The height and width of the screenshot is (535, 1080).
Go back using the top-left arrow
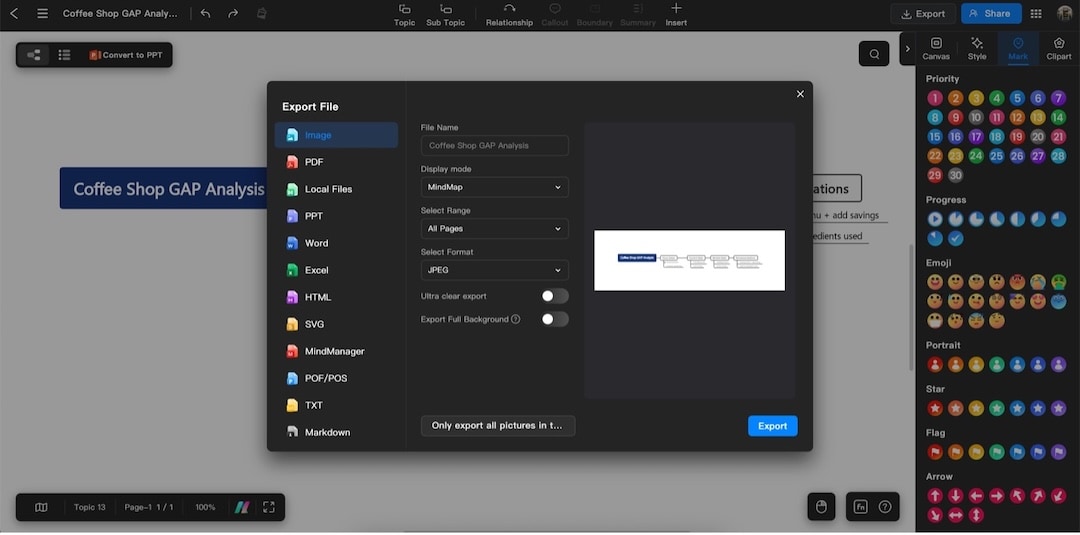(x=14, y=13)
